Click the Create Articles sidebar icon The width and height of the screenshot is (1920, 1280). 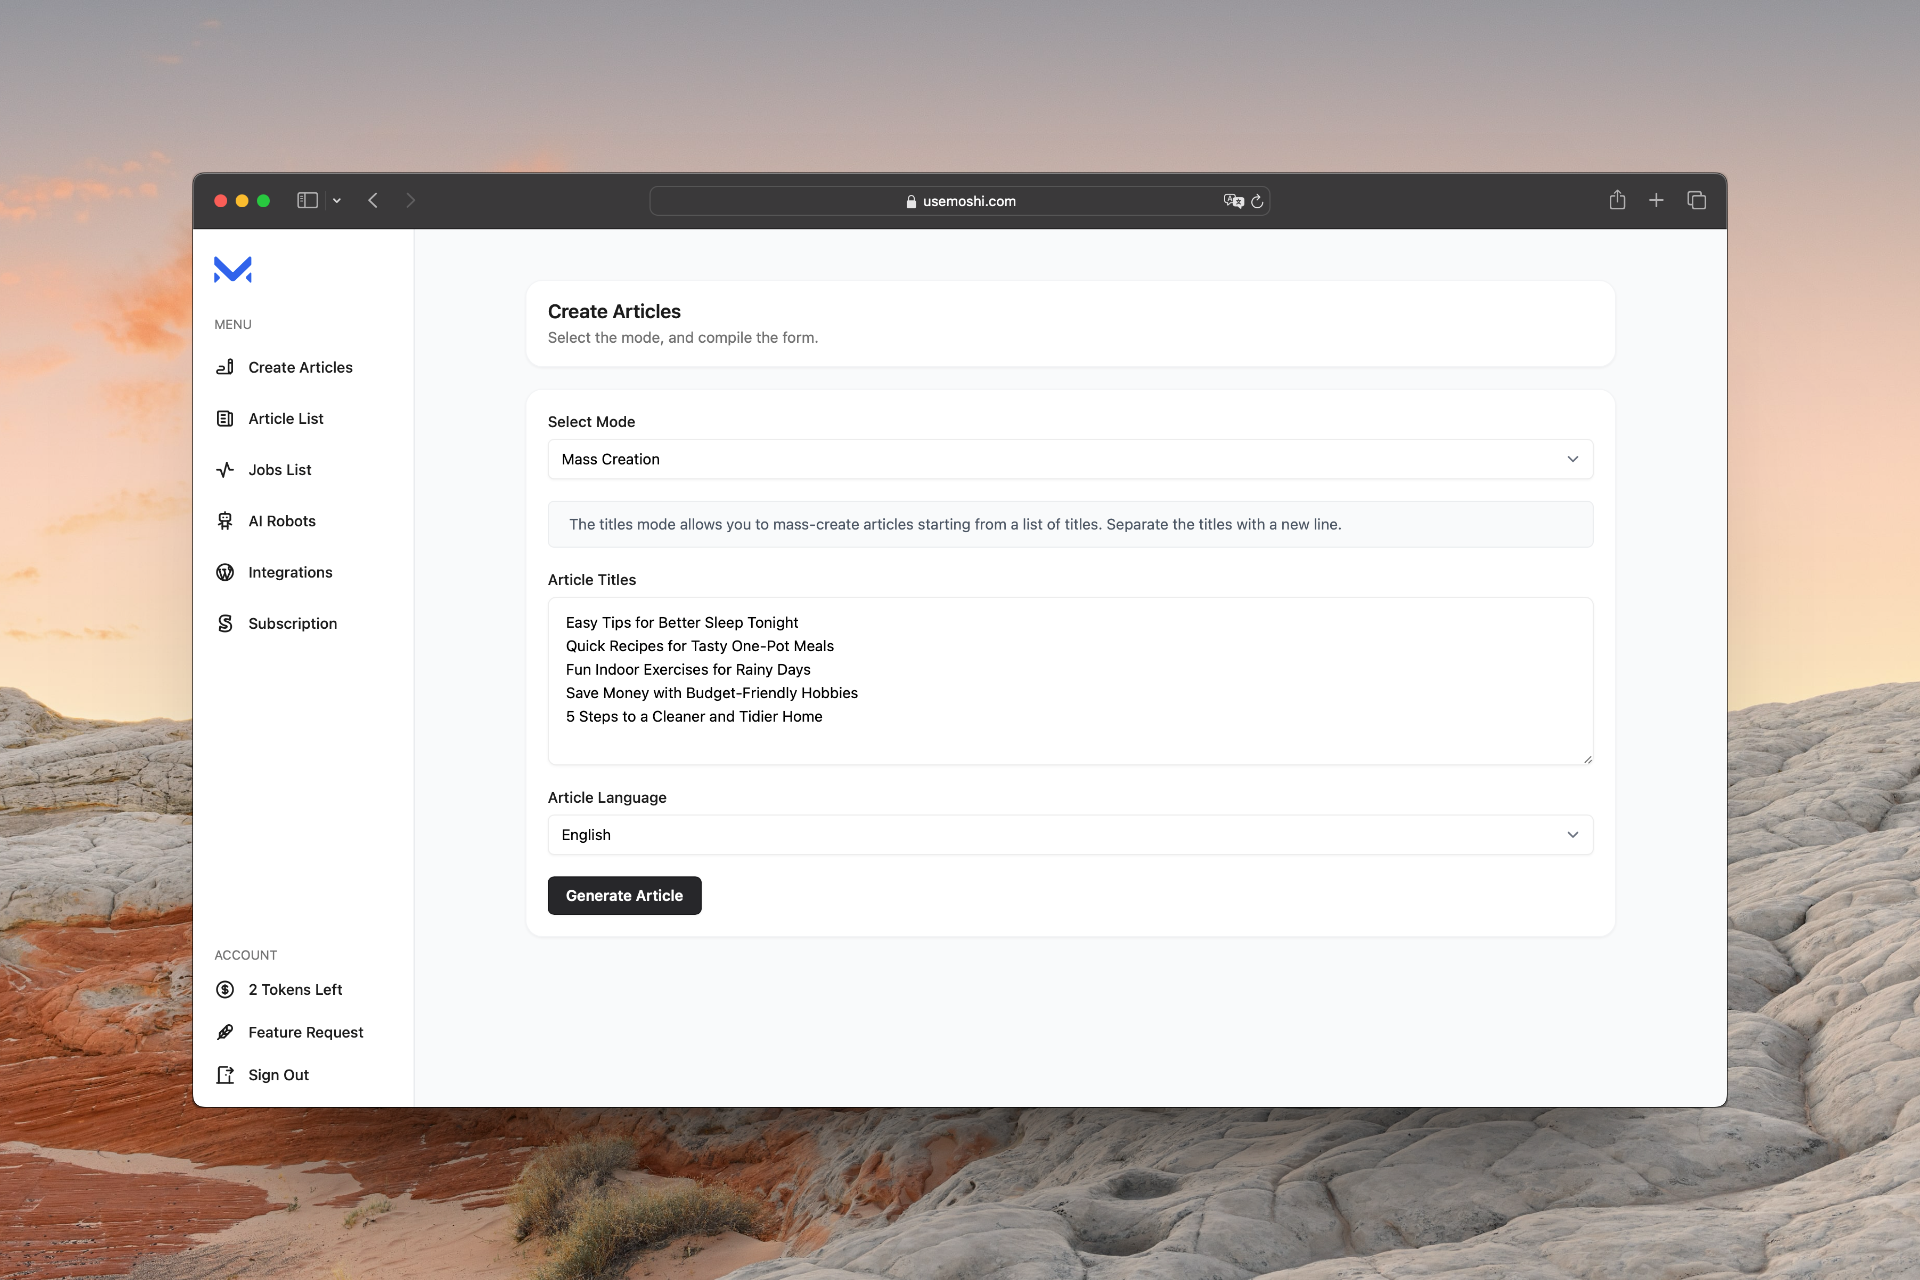(x=225, y=367)
